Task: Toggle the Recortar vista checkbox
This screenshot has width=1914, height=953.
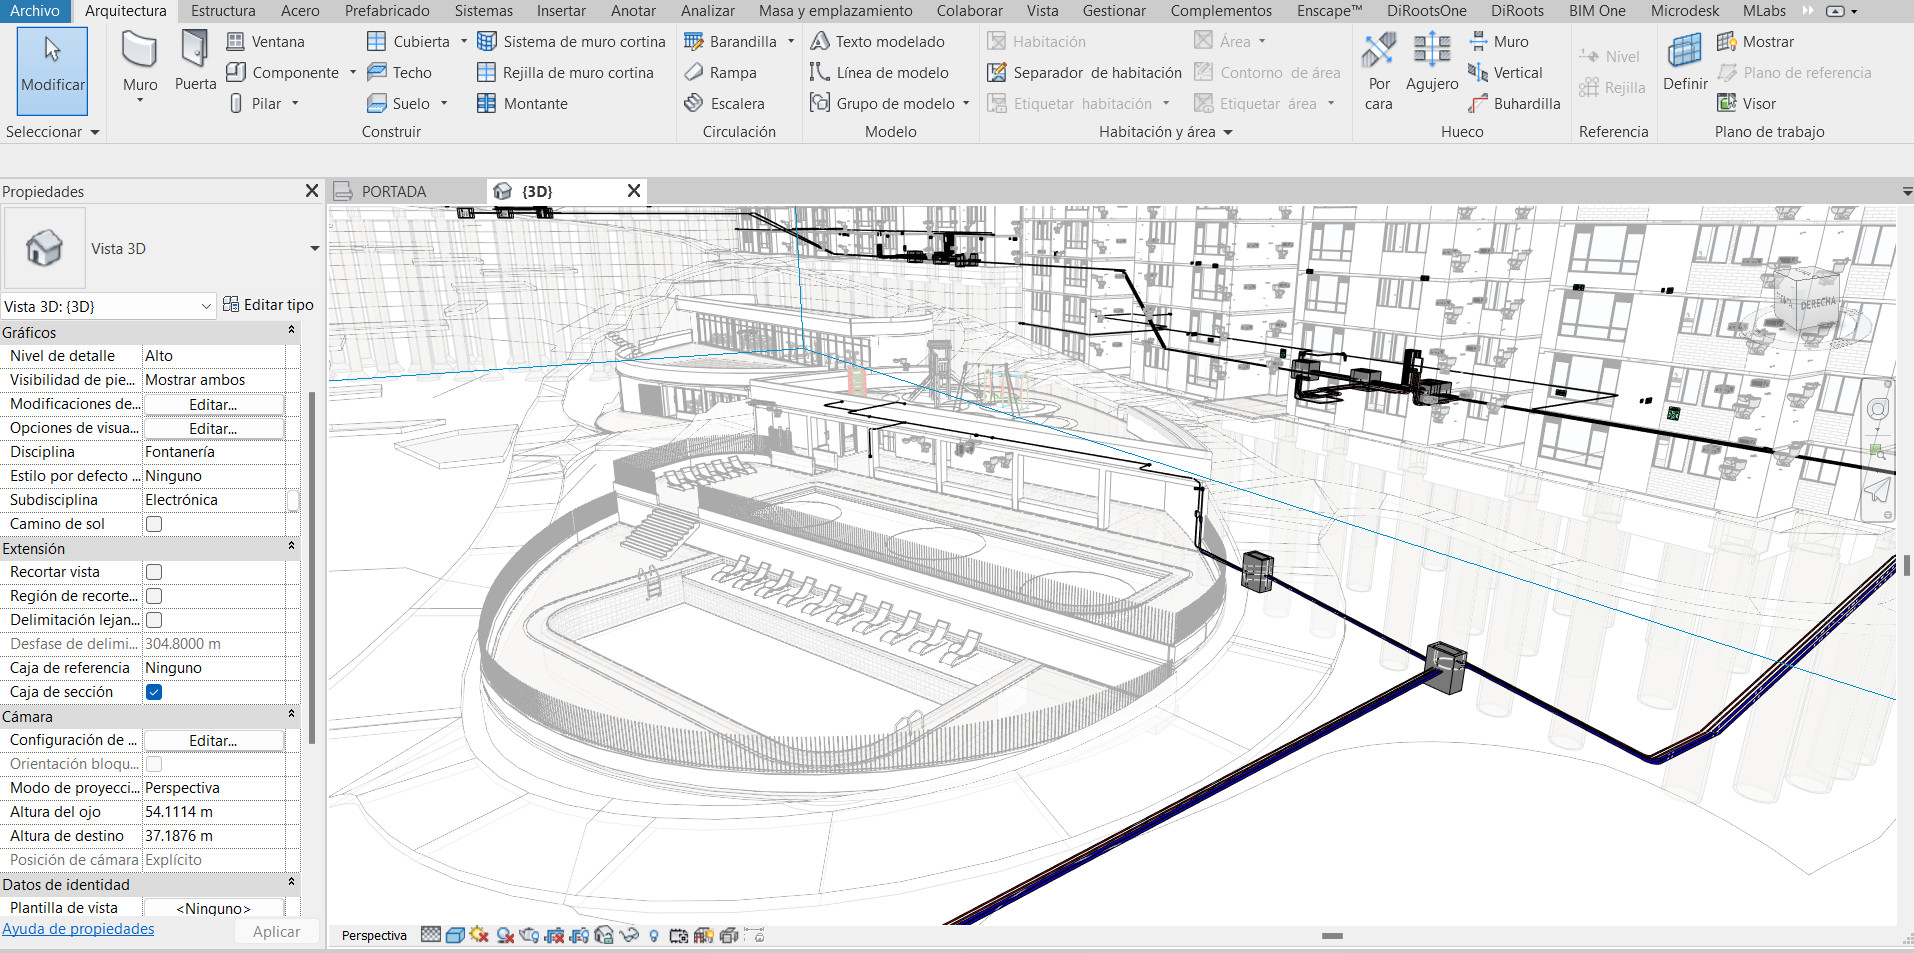Action: pos(154,572)
